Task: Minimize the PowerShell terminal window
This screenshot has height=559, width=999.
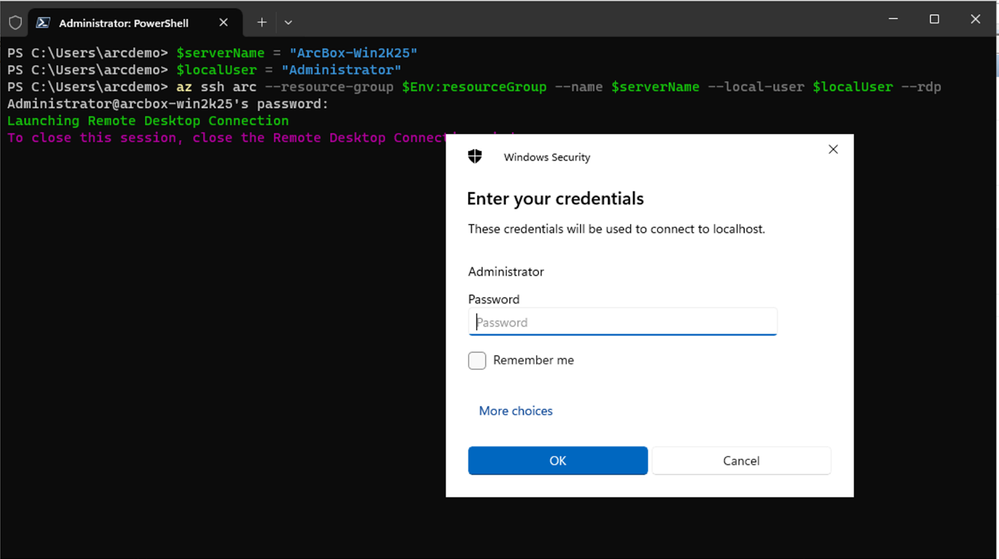Action: click(893, 19)
